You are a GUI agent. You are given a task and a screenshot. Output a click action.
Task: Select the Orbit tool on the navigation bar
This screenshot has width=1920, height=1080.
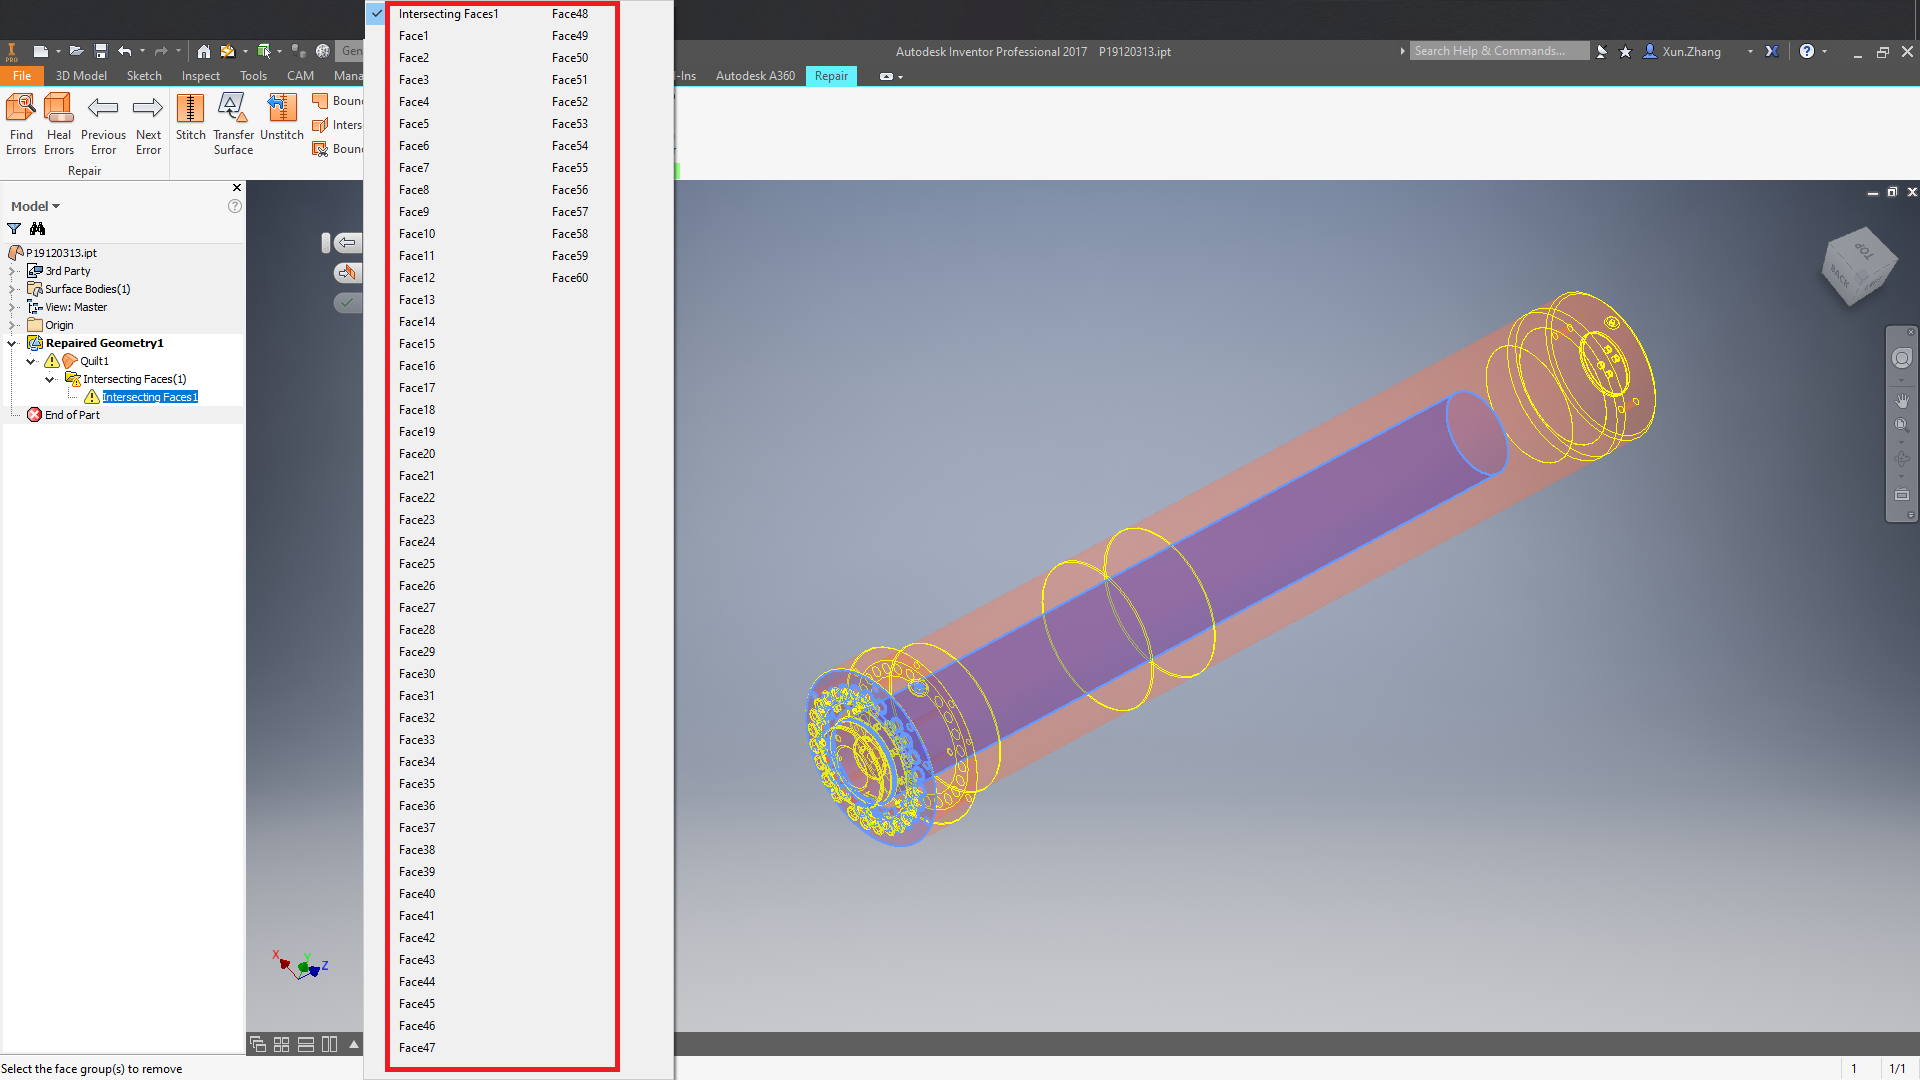1902,459
